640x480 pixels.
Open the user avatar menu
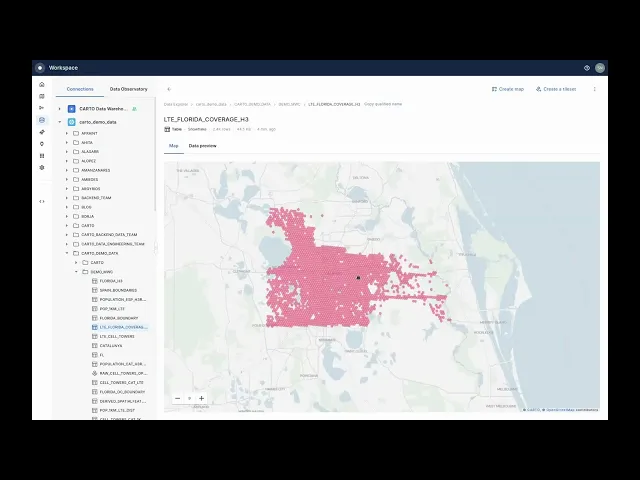(600, 68)
